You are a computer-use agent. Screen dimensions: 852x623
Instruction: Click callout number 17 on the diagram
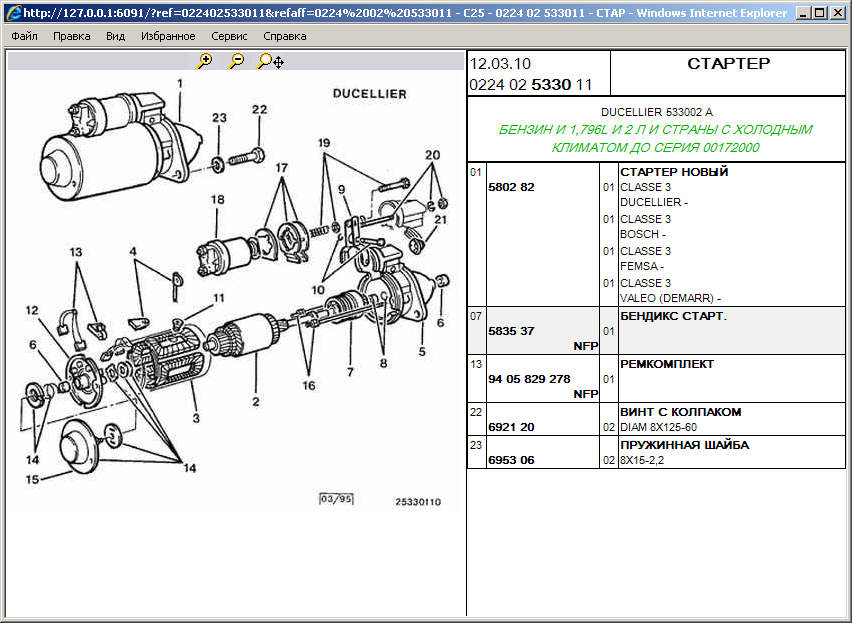[x=281, y=167]
